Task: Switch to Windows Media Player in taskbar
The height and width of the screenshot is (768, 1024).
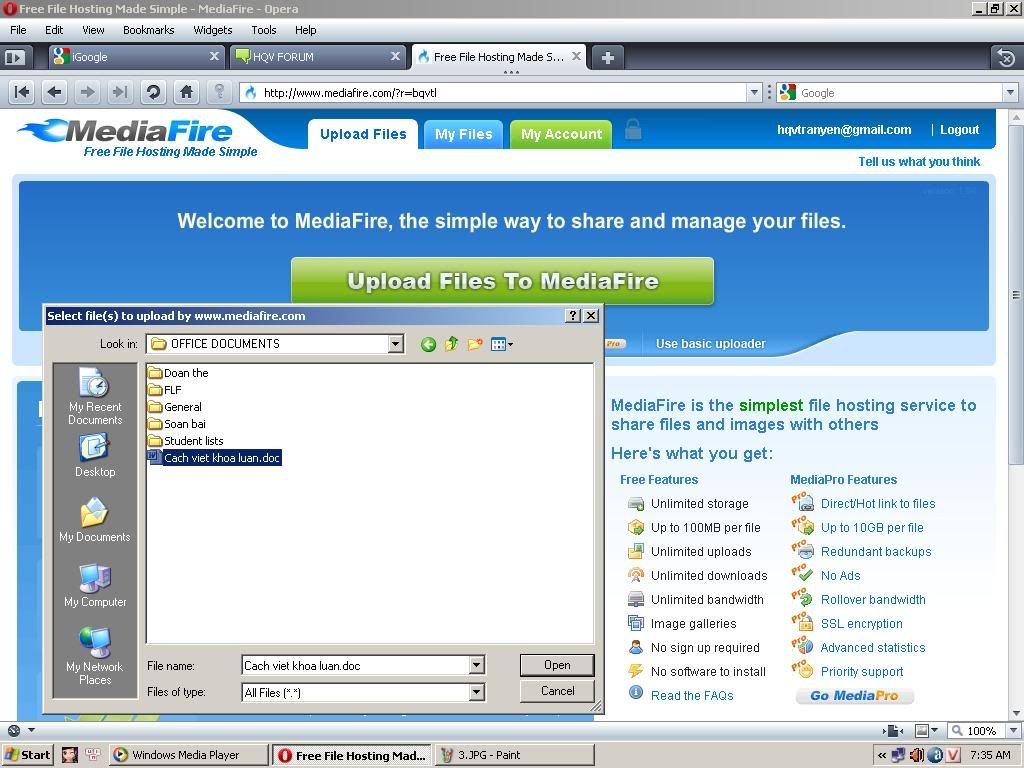Action: [189, 755]
